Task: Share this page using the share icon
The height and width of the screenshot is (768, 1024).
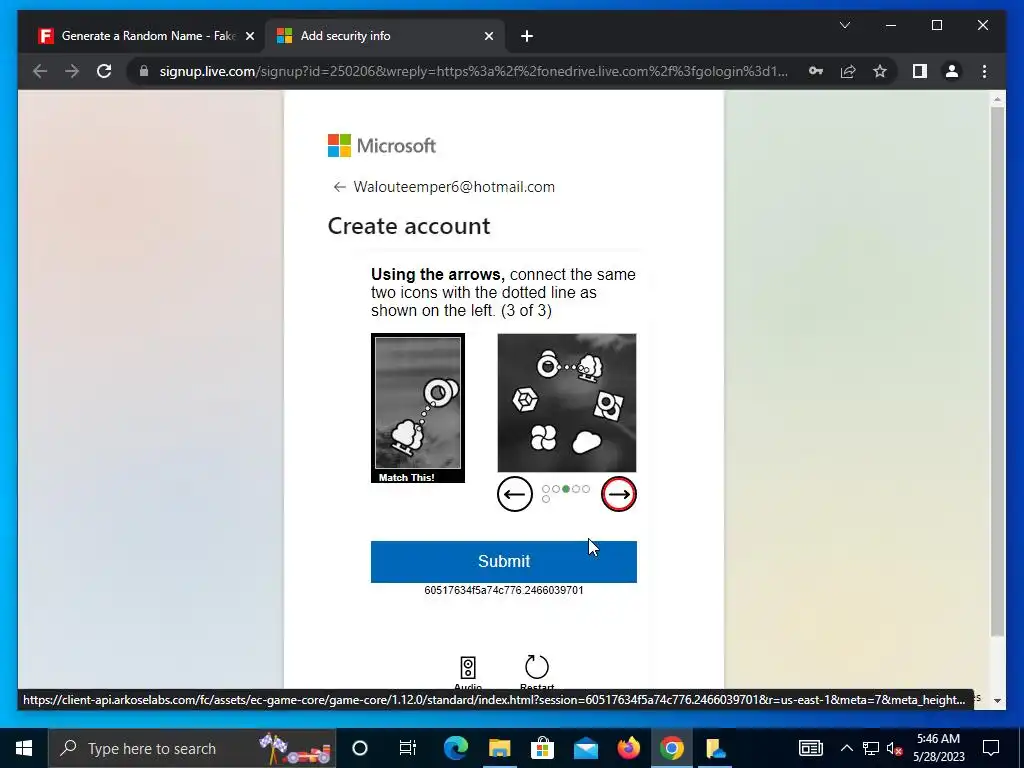Action: (848, 71)
